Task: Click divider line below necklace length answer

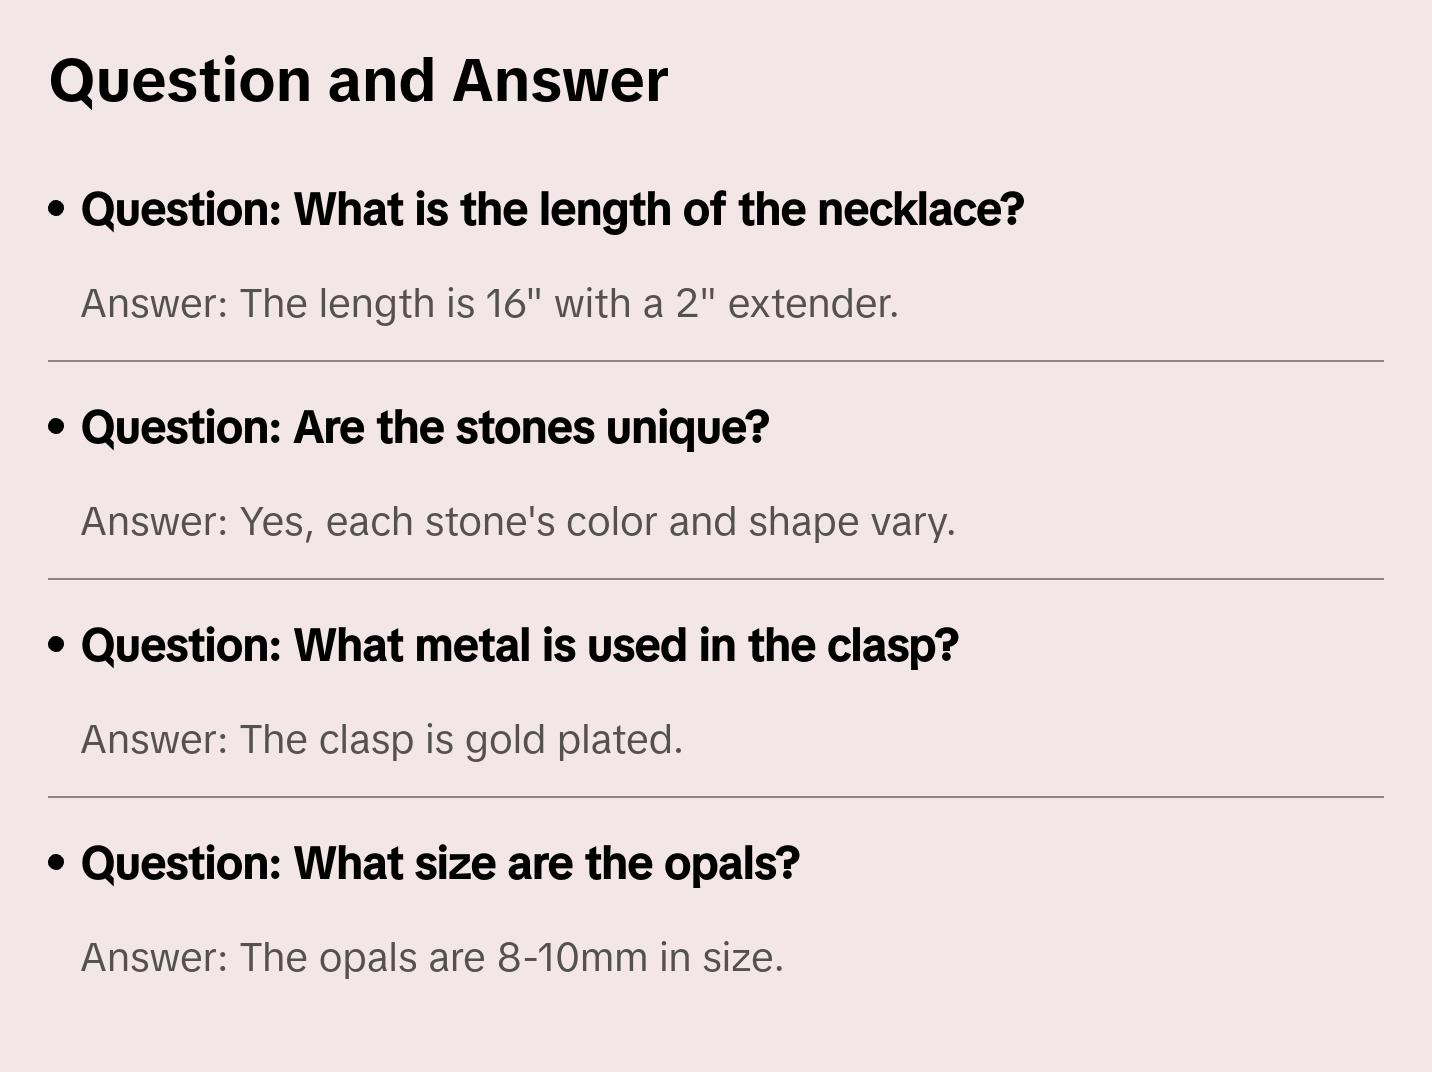Action: click(715, 361)
